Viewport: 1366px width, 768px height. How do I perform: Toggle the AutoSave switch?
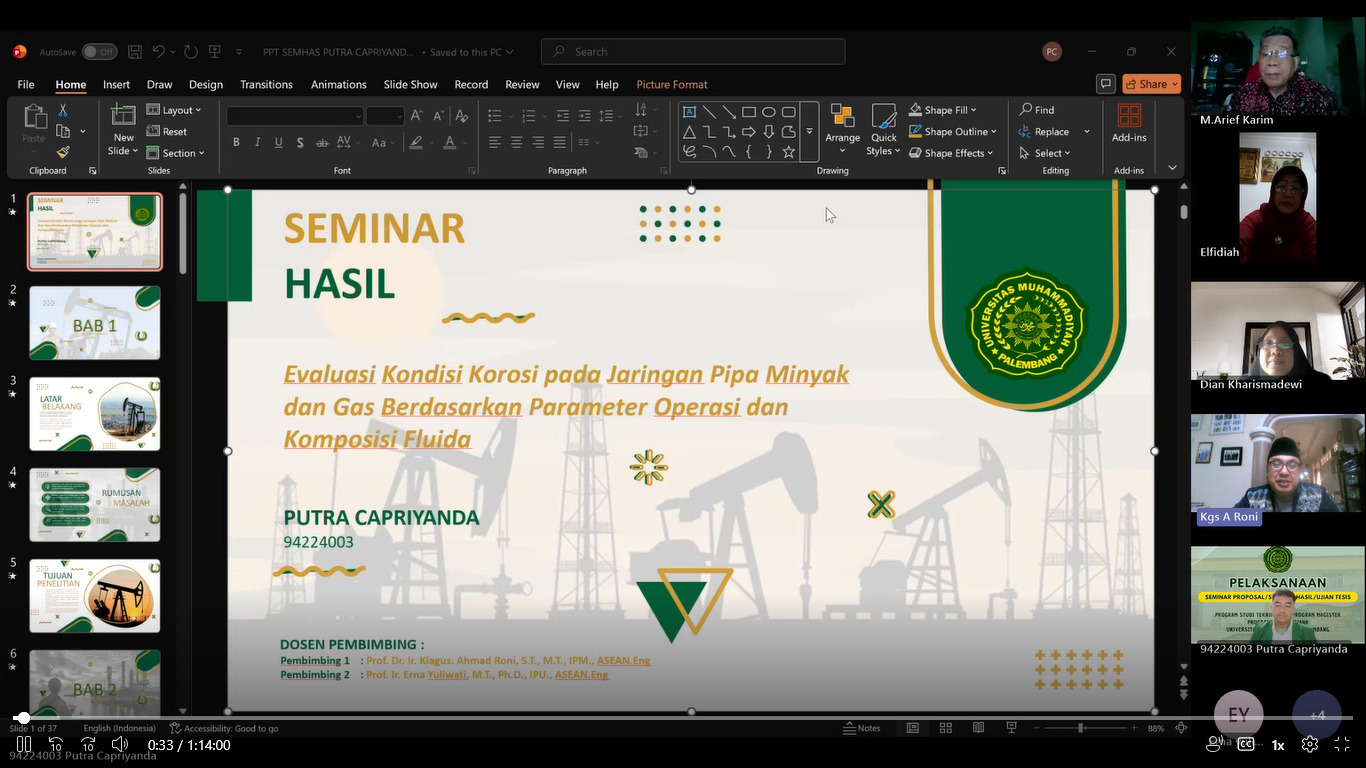pos(99,52)
